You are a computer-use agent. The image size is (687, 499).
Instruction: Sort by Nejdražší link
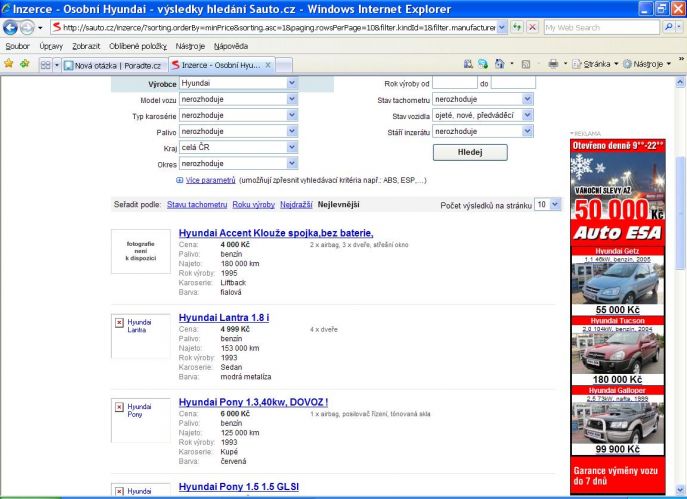tap(296, 205)
